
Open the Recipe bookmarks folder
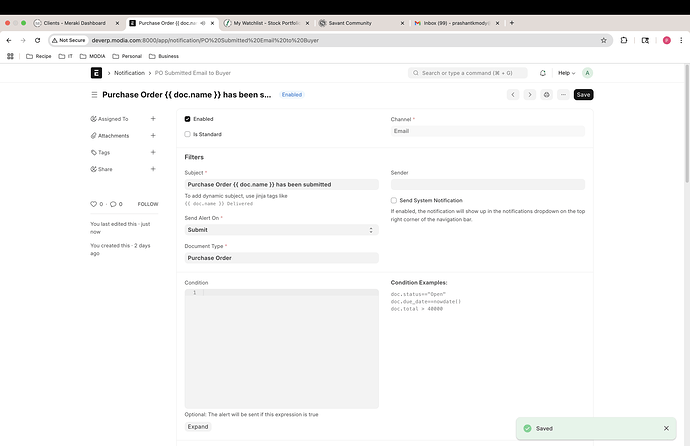39,56
